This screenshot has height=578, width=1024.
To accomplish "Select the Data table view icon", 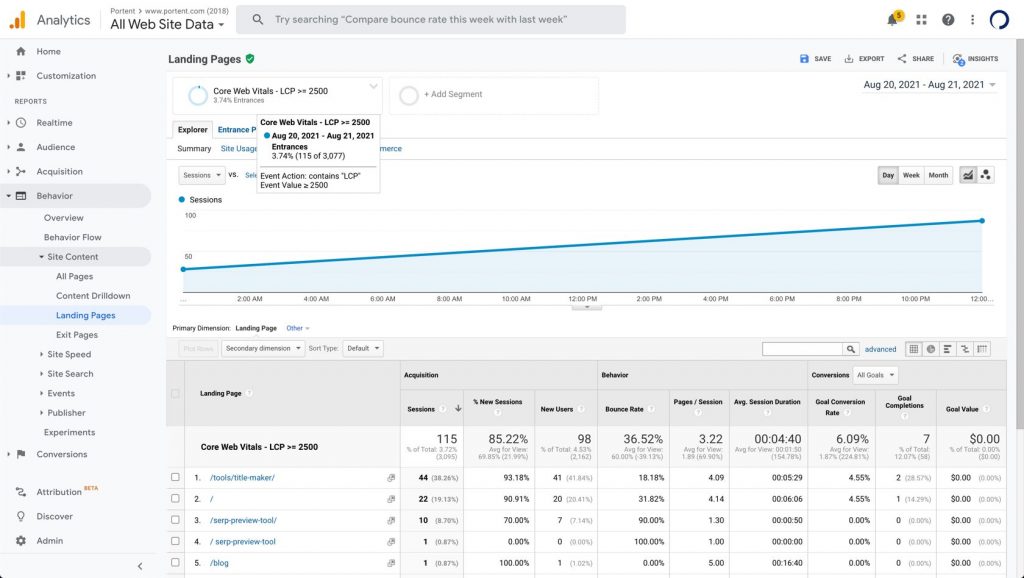I will [914, 349].
